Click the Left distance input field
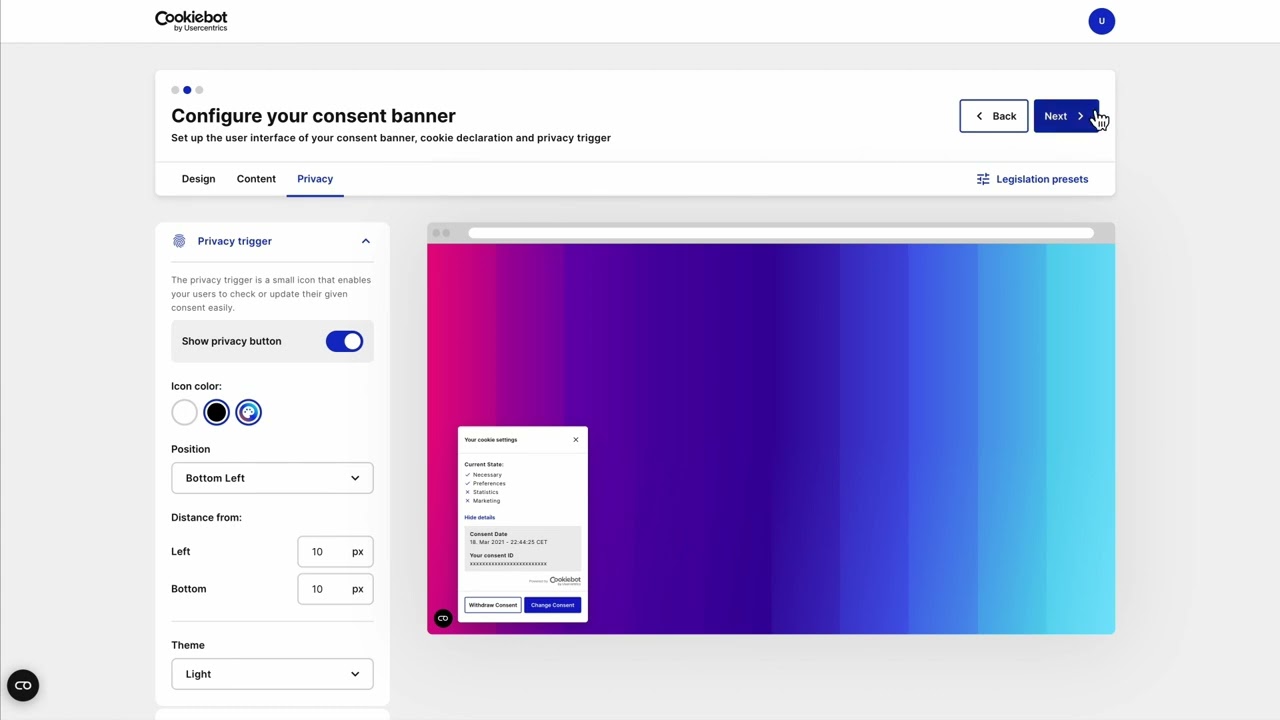This screenshot has width=1280, height=720. [322, 552]
